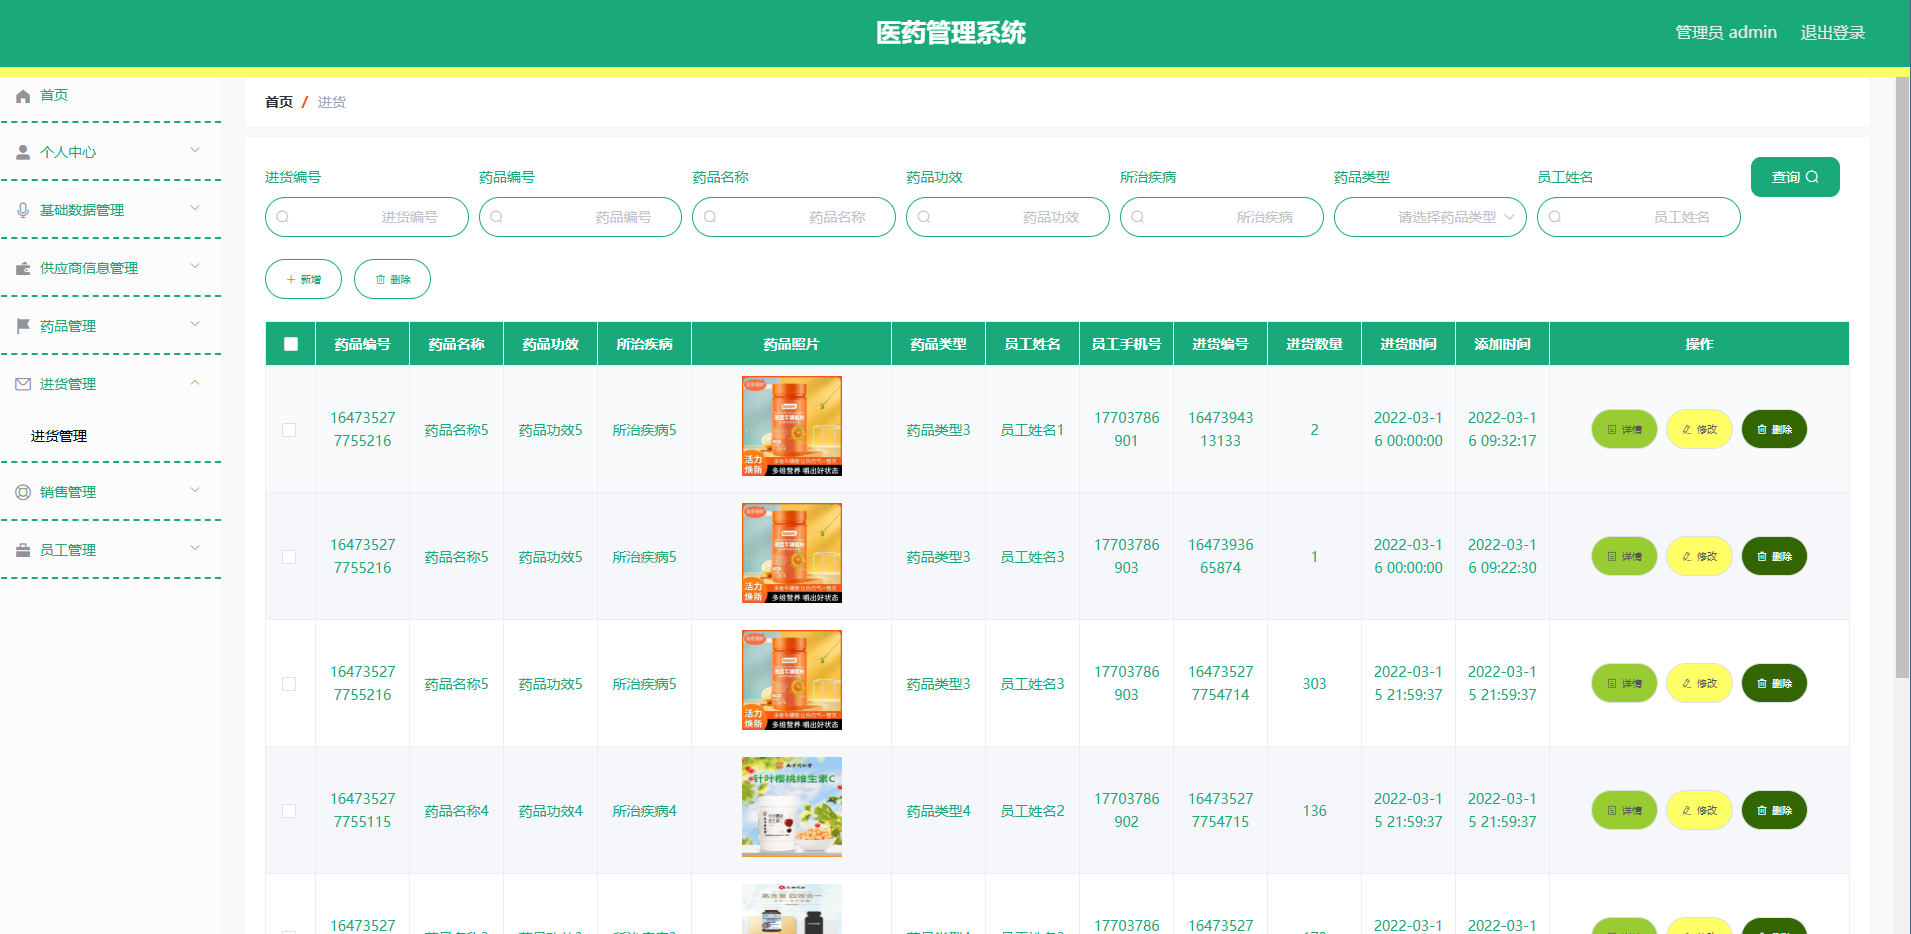Select the gear icon for 销售管理
The image size is (1911, 934).
[x=22, y=491]
